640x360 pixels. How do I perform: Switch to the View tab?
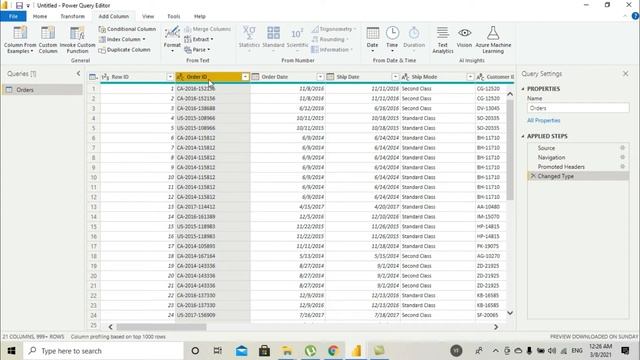tap(148, 16)
